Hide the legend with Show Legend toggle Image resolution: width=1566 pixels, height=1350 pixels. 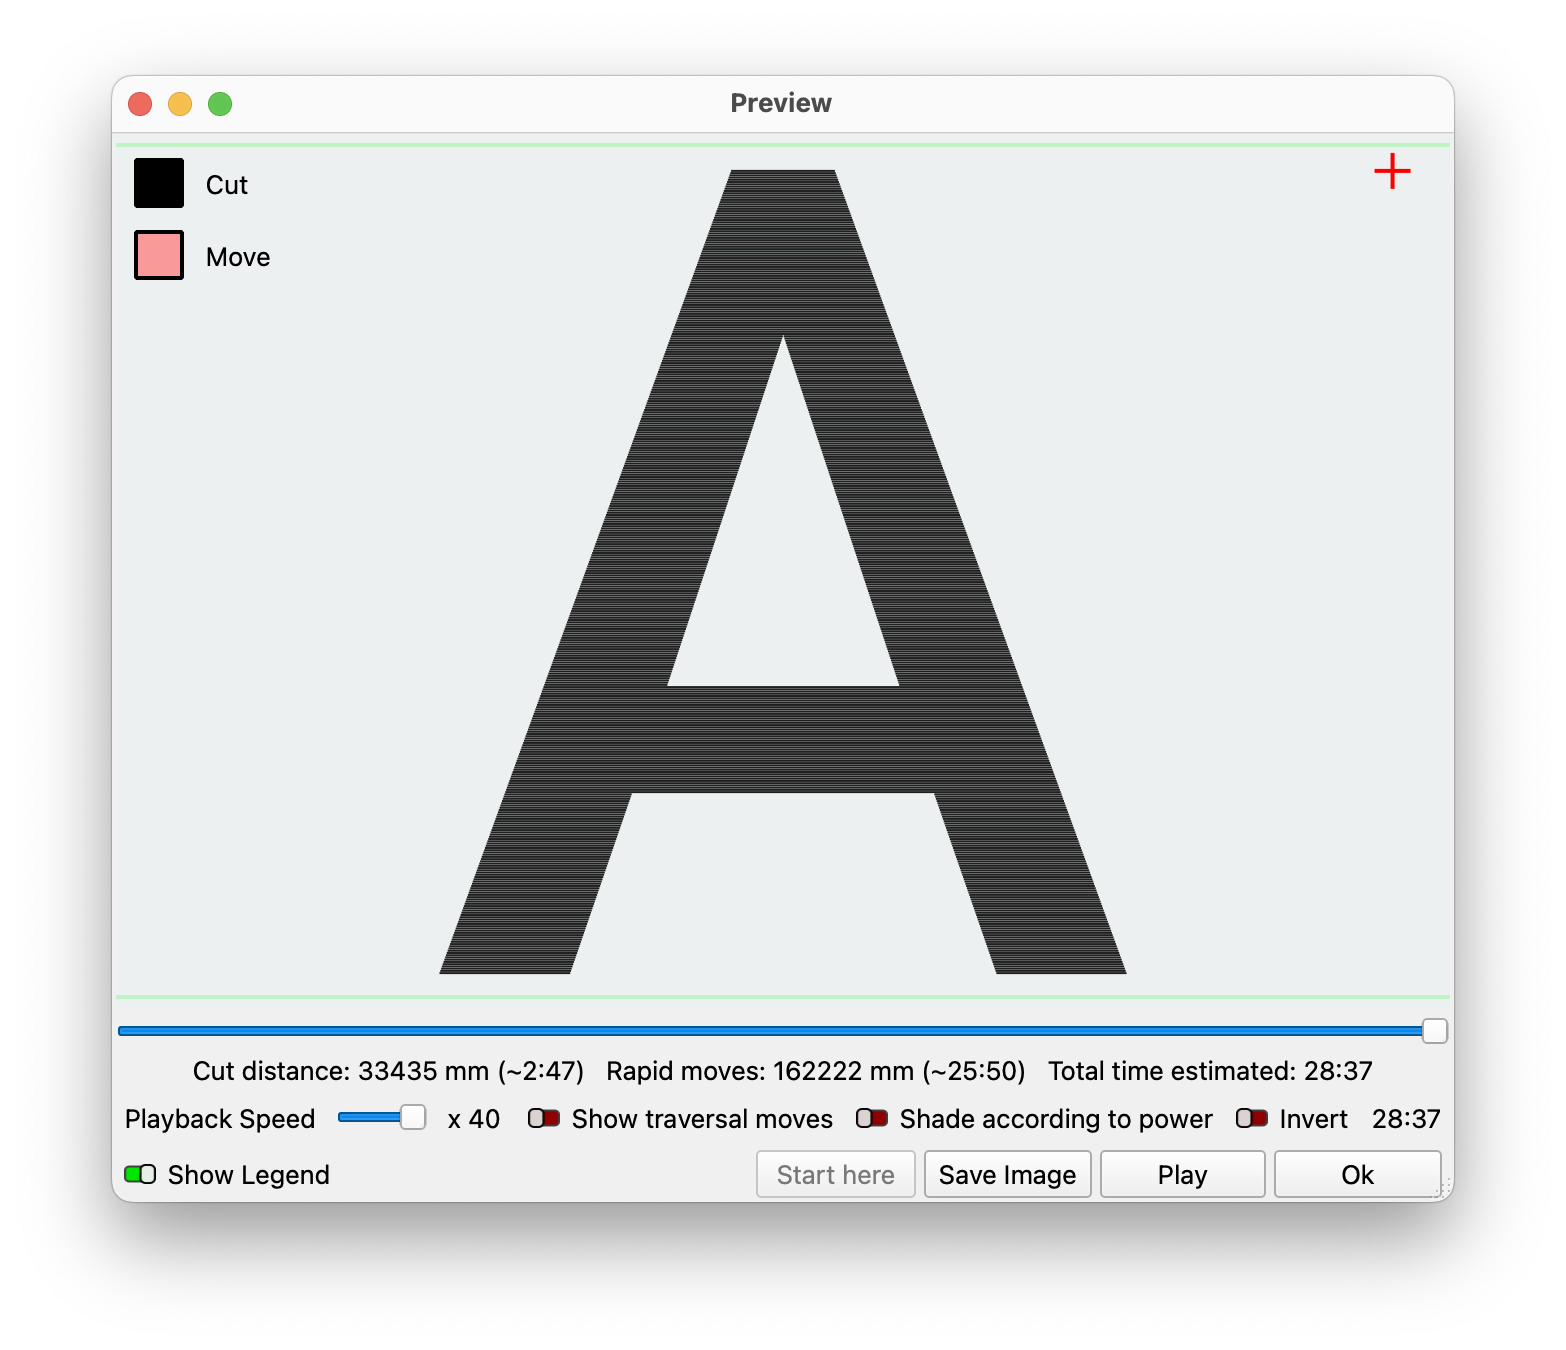tap(140, 1174)
